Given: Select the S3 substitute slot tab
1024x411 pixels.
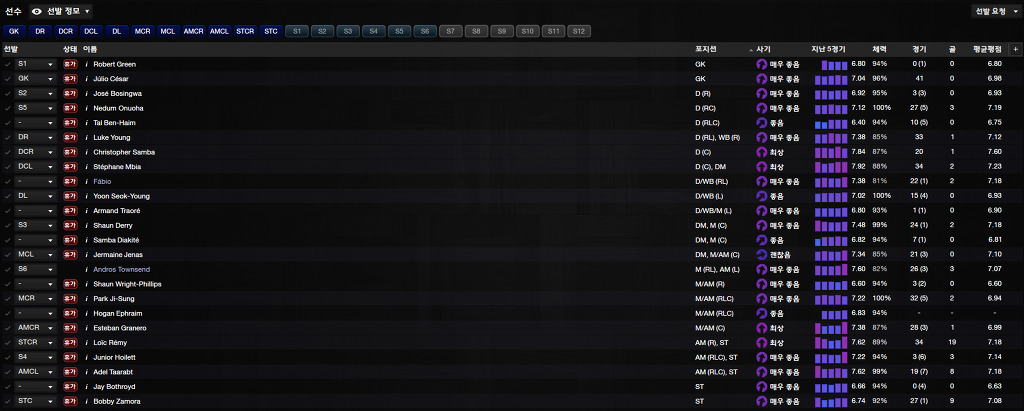Looking at the screenshot, I should tap(347, 31).
